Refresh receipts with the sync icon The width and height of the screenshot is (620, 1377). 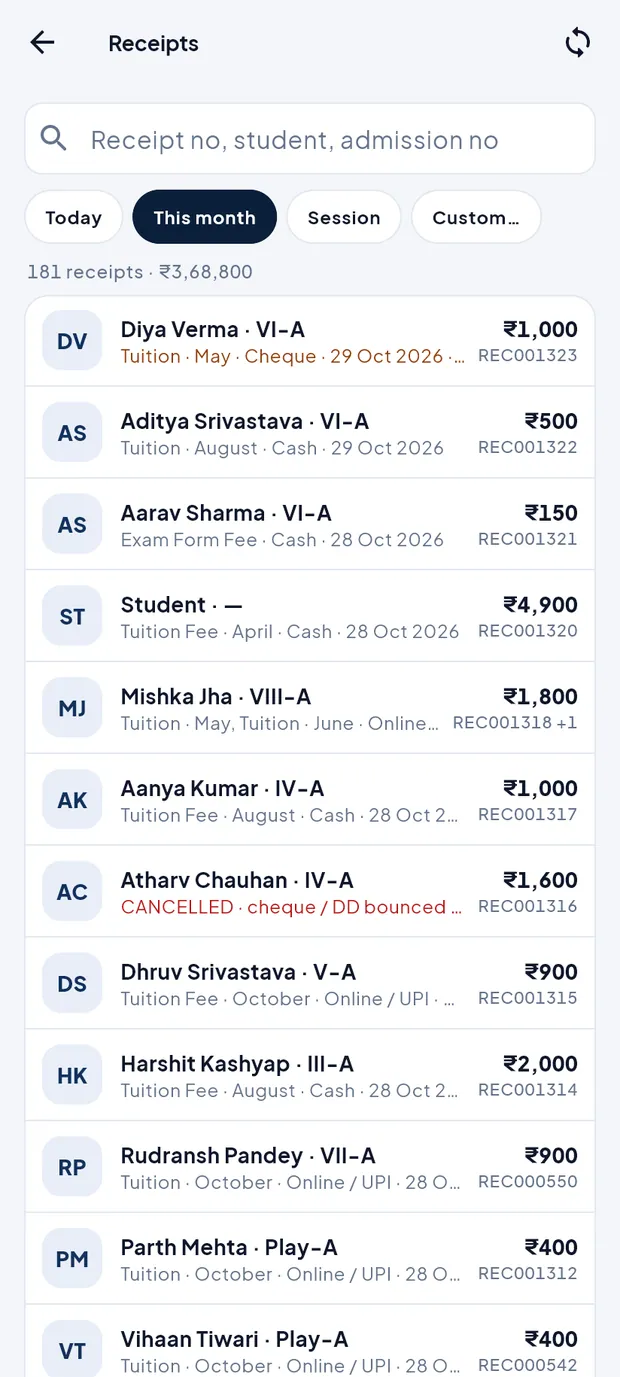click(578, 42)
